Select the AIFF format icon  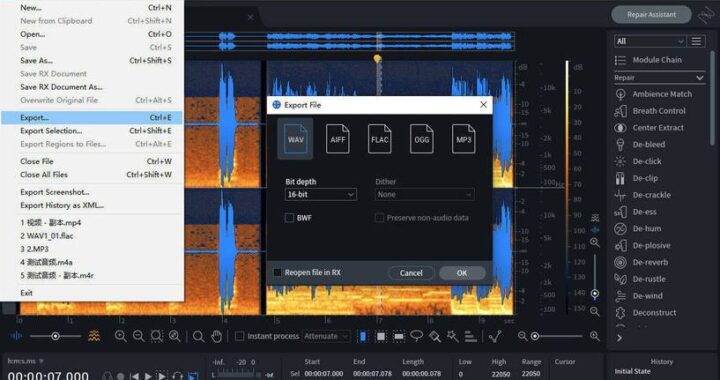[x=338, y=139]
